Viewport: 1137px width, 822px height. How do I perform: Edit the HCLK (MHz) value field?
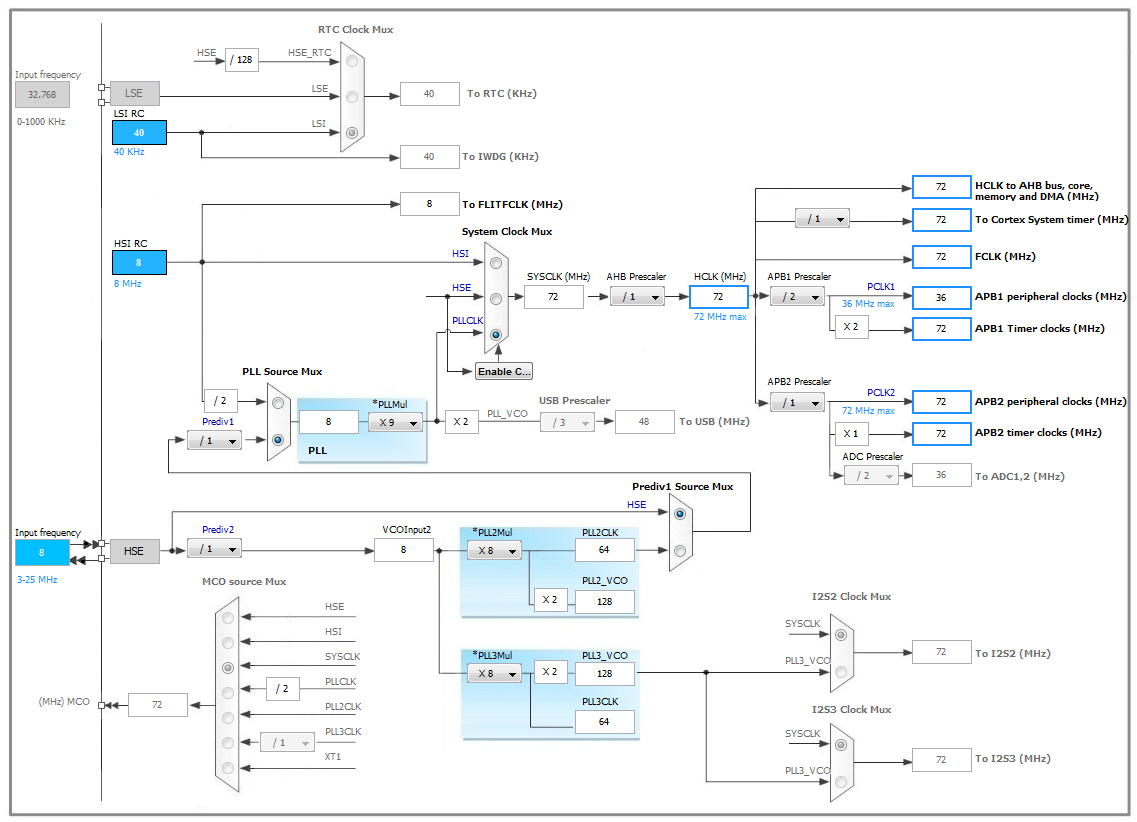719,296
